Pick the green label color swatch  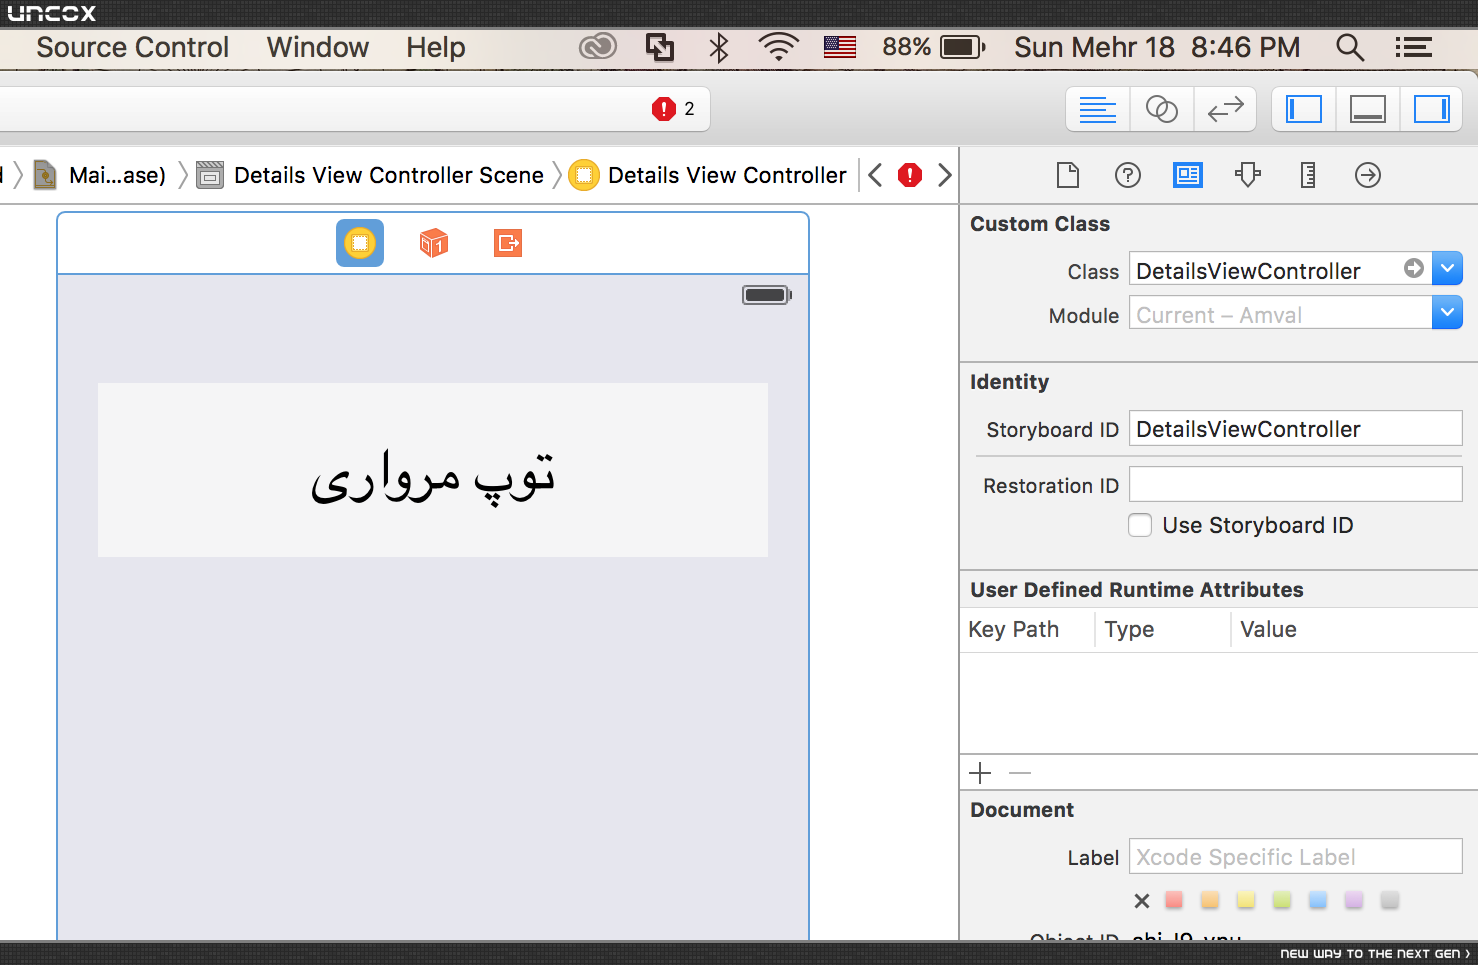click(x=1282, y=900)
